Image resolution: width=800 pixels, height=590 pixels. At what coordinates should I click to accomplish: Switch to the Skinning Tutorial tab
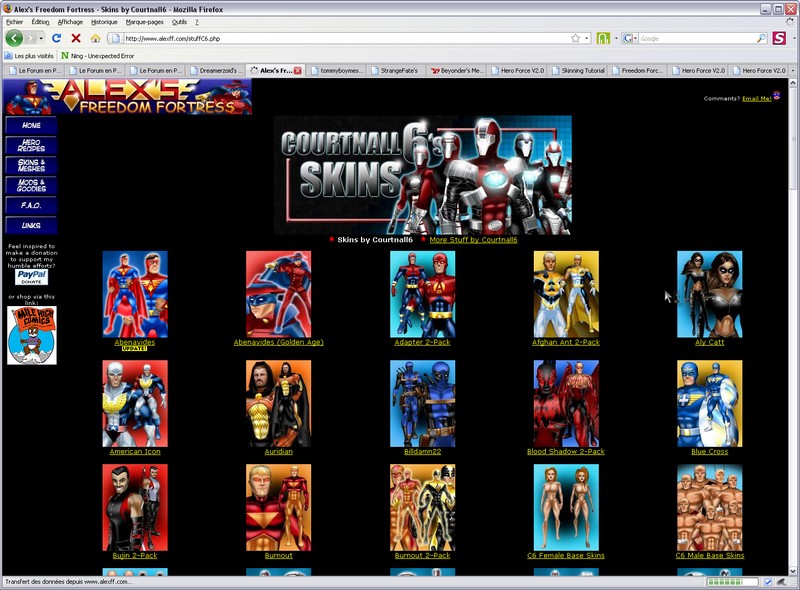579,71
